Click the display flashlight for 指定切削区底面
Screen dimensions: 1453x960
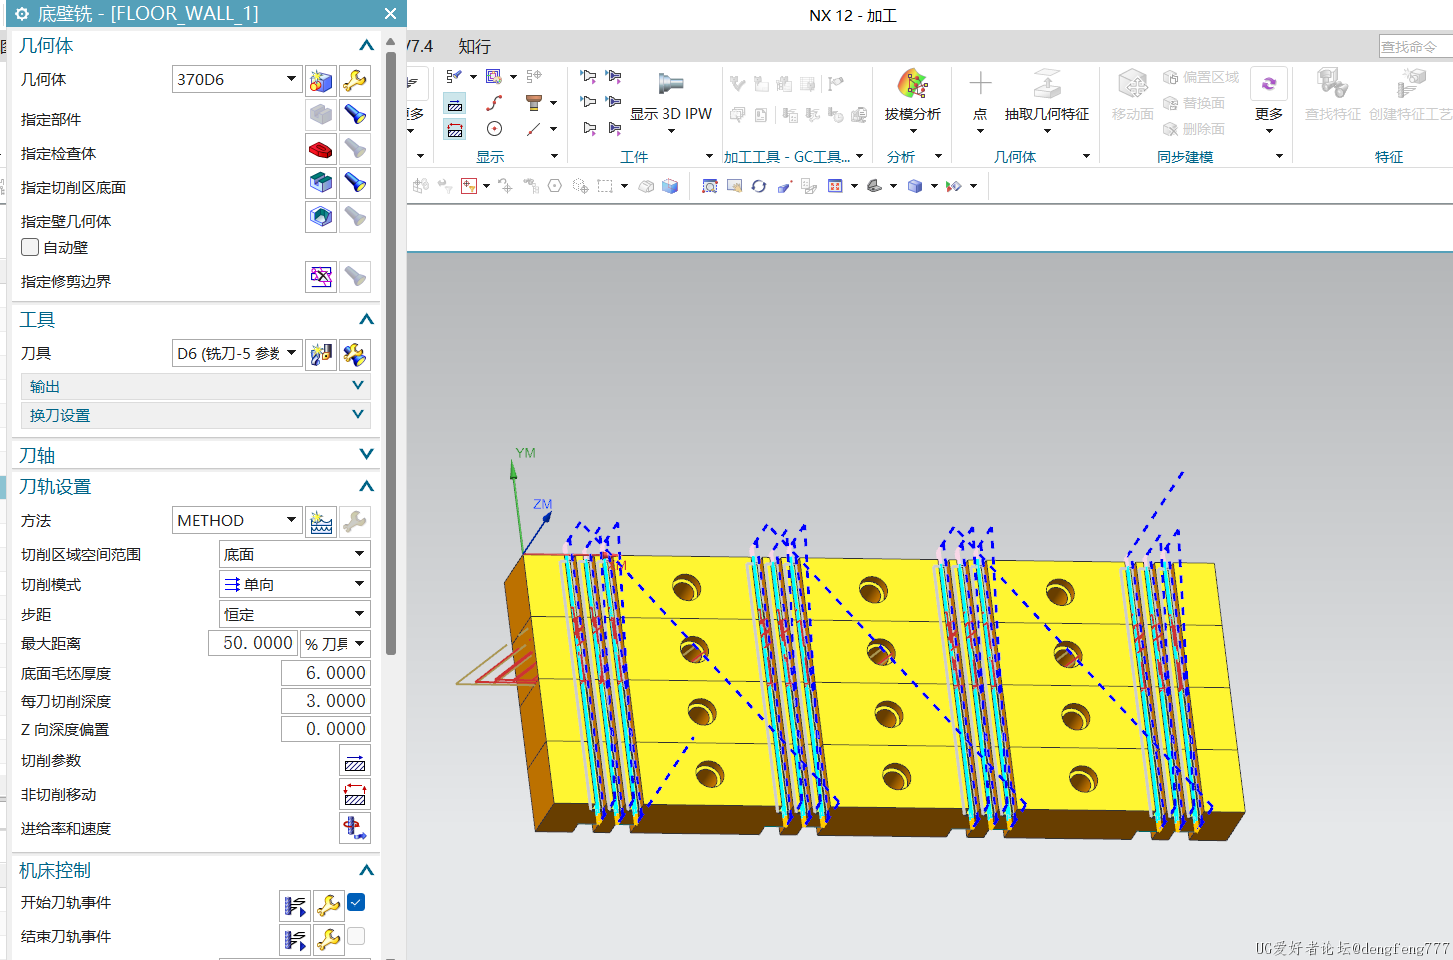tap(355, 183)
